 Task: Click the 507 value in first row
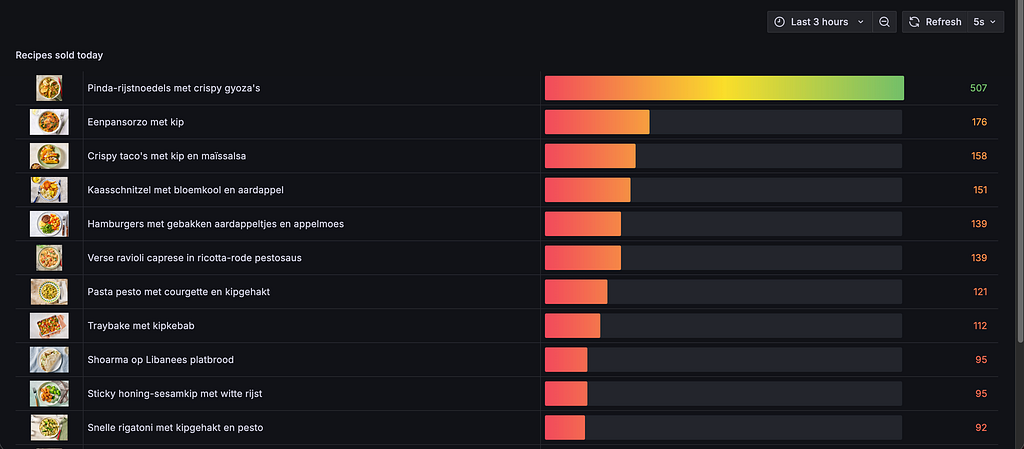pyautogui.click(x=978, y=88)
